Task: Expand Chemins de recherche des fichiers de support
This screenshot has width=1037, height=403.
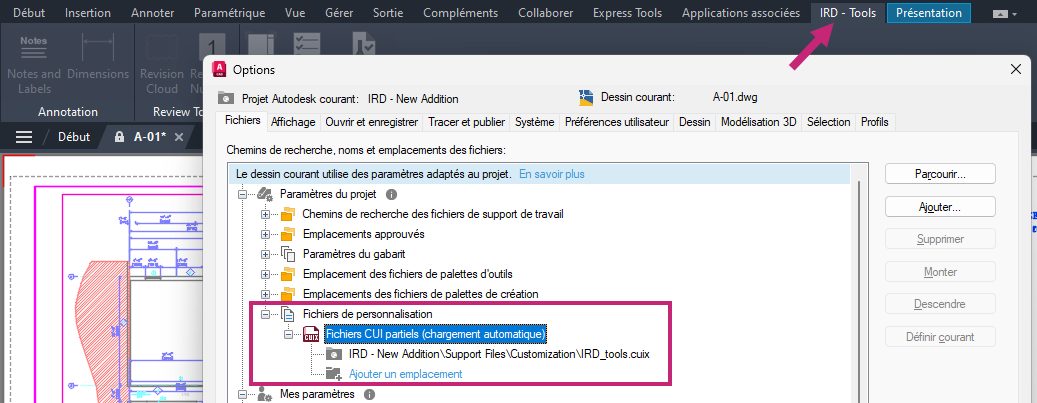Action: click(265, 214)
